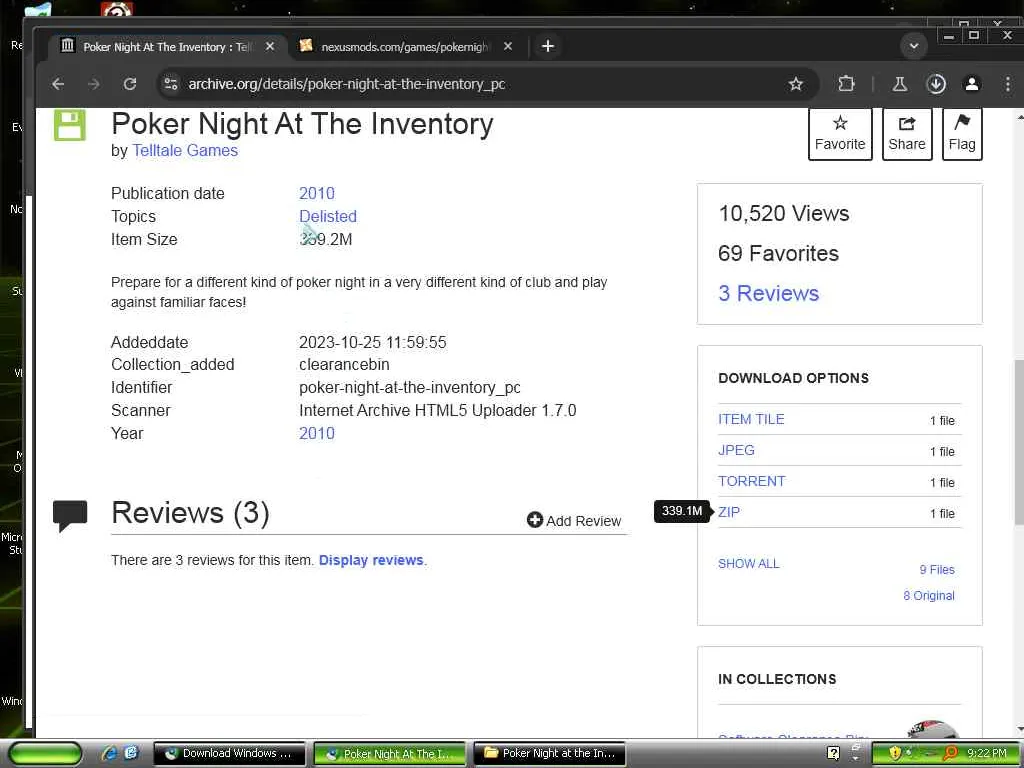The height and width of the screenshot is (768, 1024).
Task: Select the Poker Night At The Inventory tab
Action: point(167,46)
